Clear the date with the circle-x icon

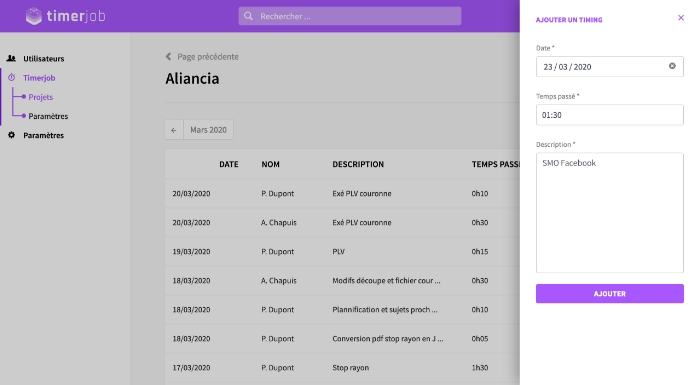tap(672, 66)
